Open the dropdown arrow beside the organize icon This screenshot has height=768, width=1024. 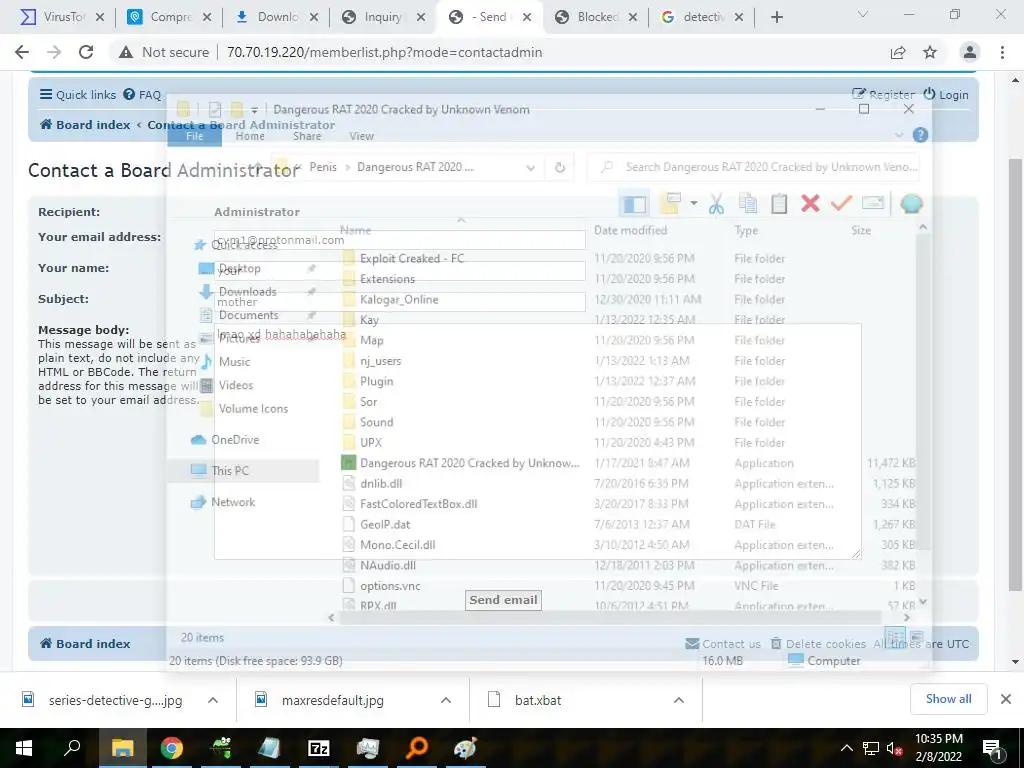tap(694, 204)
